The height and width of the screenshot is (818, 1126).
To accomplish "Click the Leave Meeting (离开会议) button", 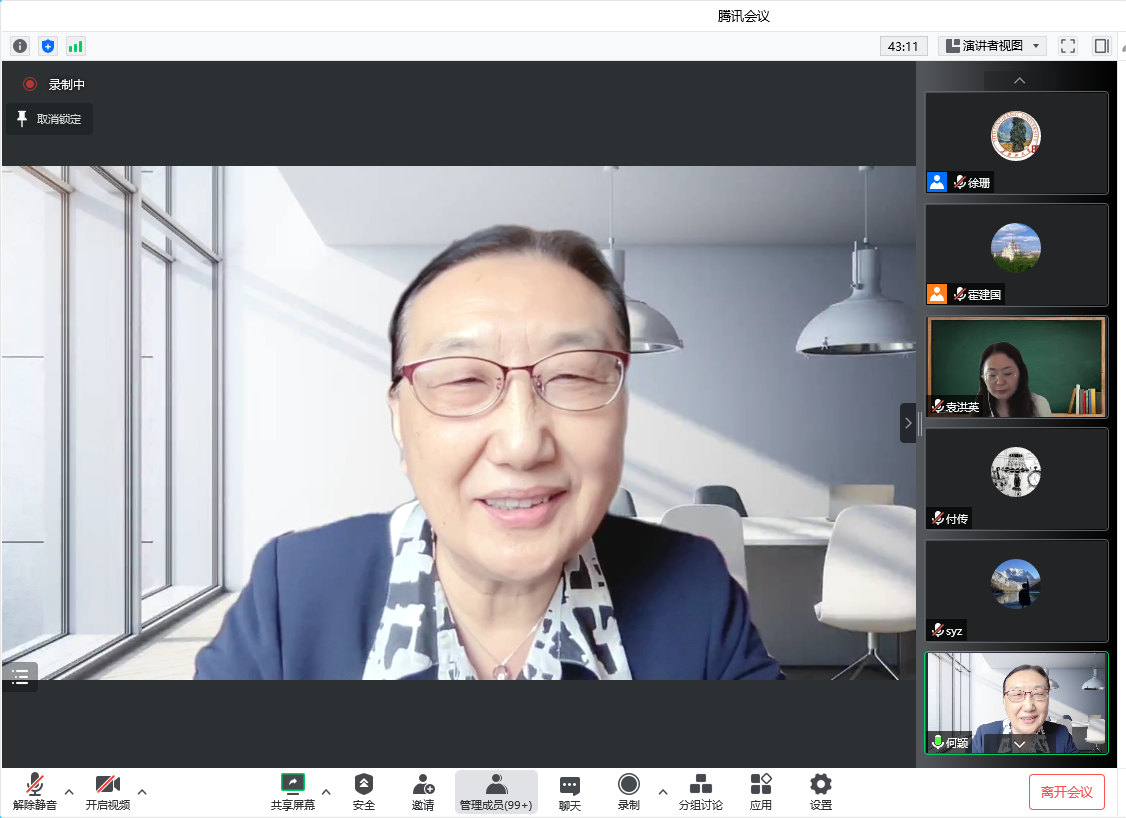I will point(1066,792).
